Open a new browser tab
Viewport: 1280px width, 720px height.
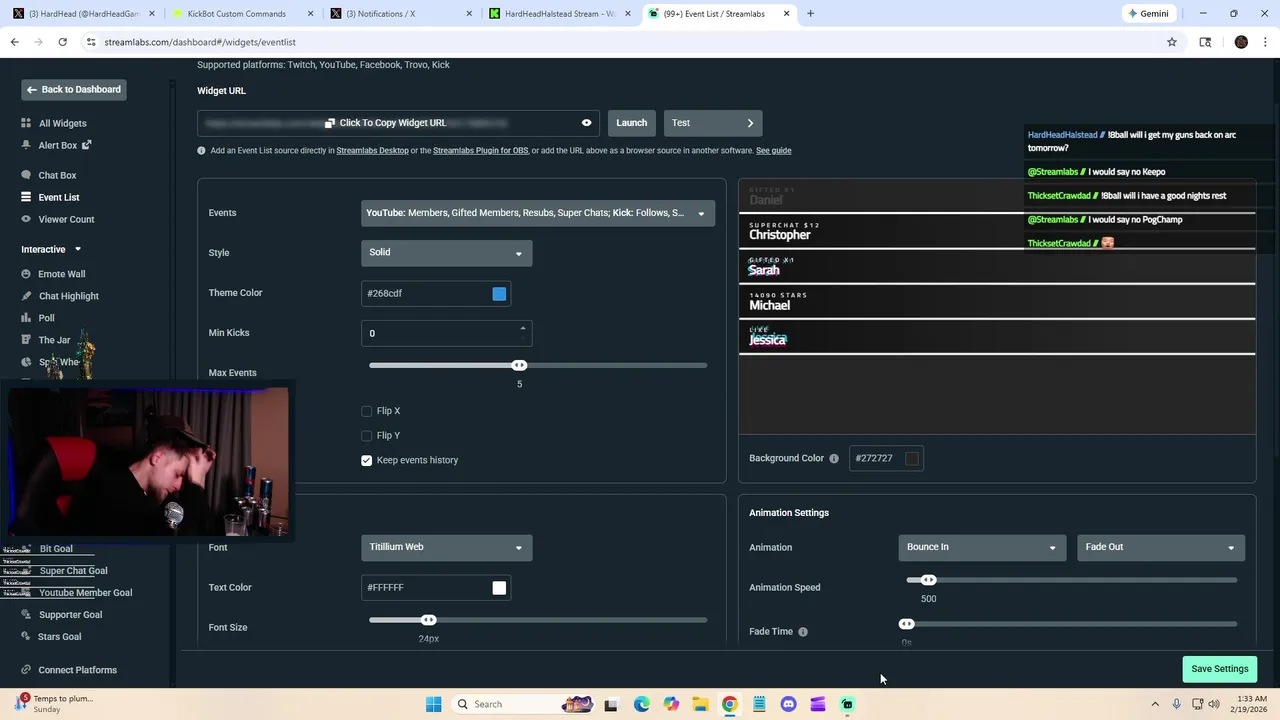(811, 14)
